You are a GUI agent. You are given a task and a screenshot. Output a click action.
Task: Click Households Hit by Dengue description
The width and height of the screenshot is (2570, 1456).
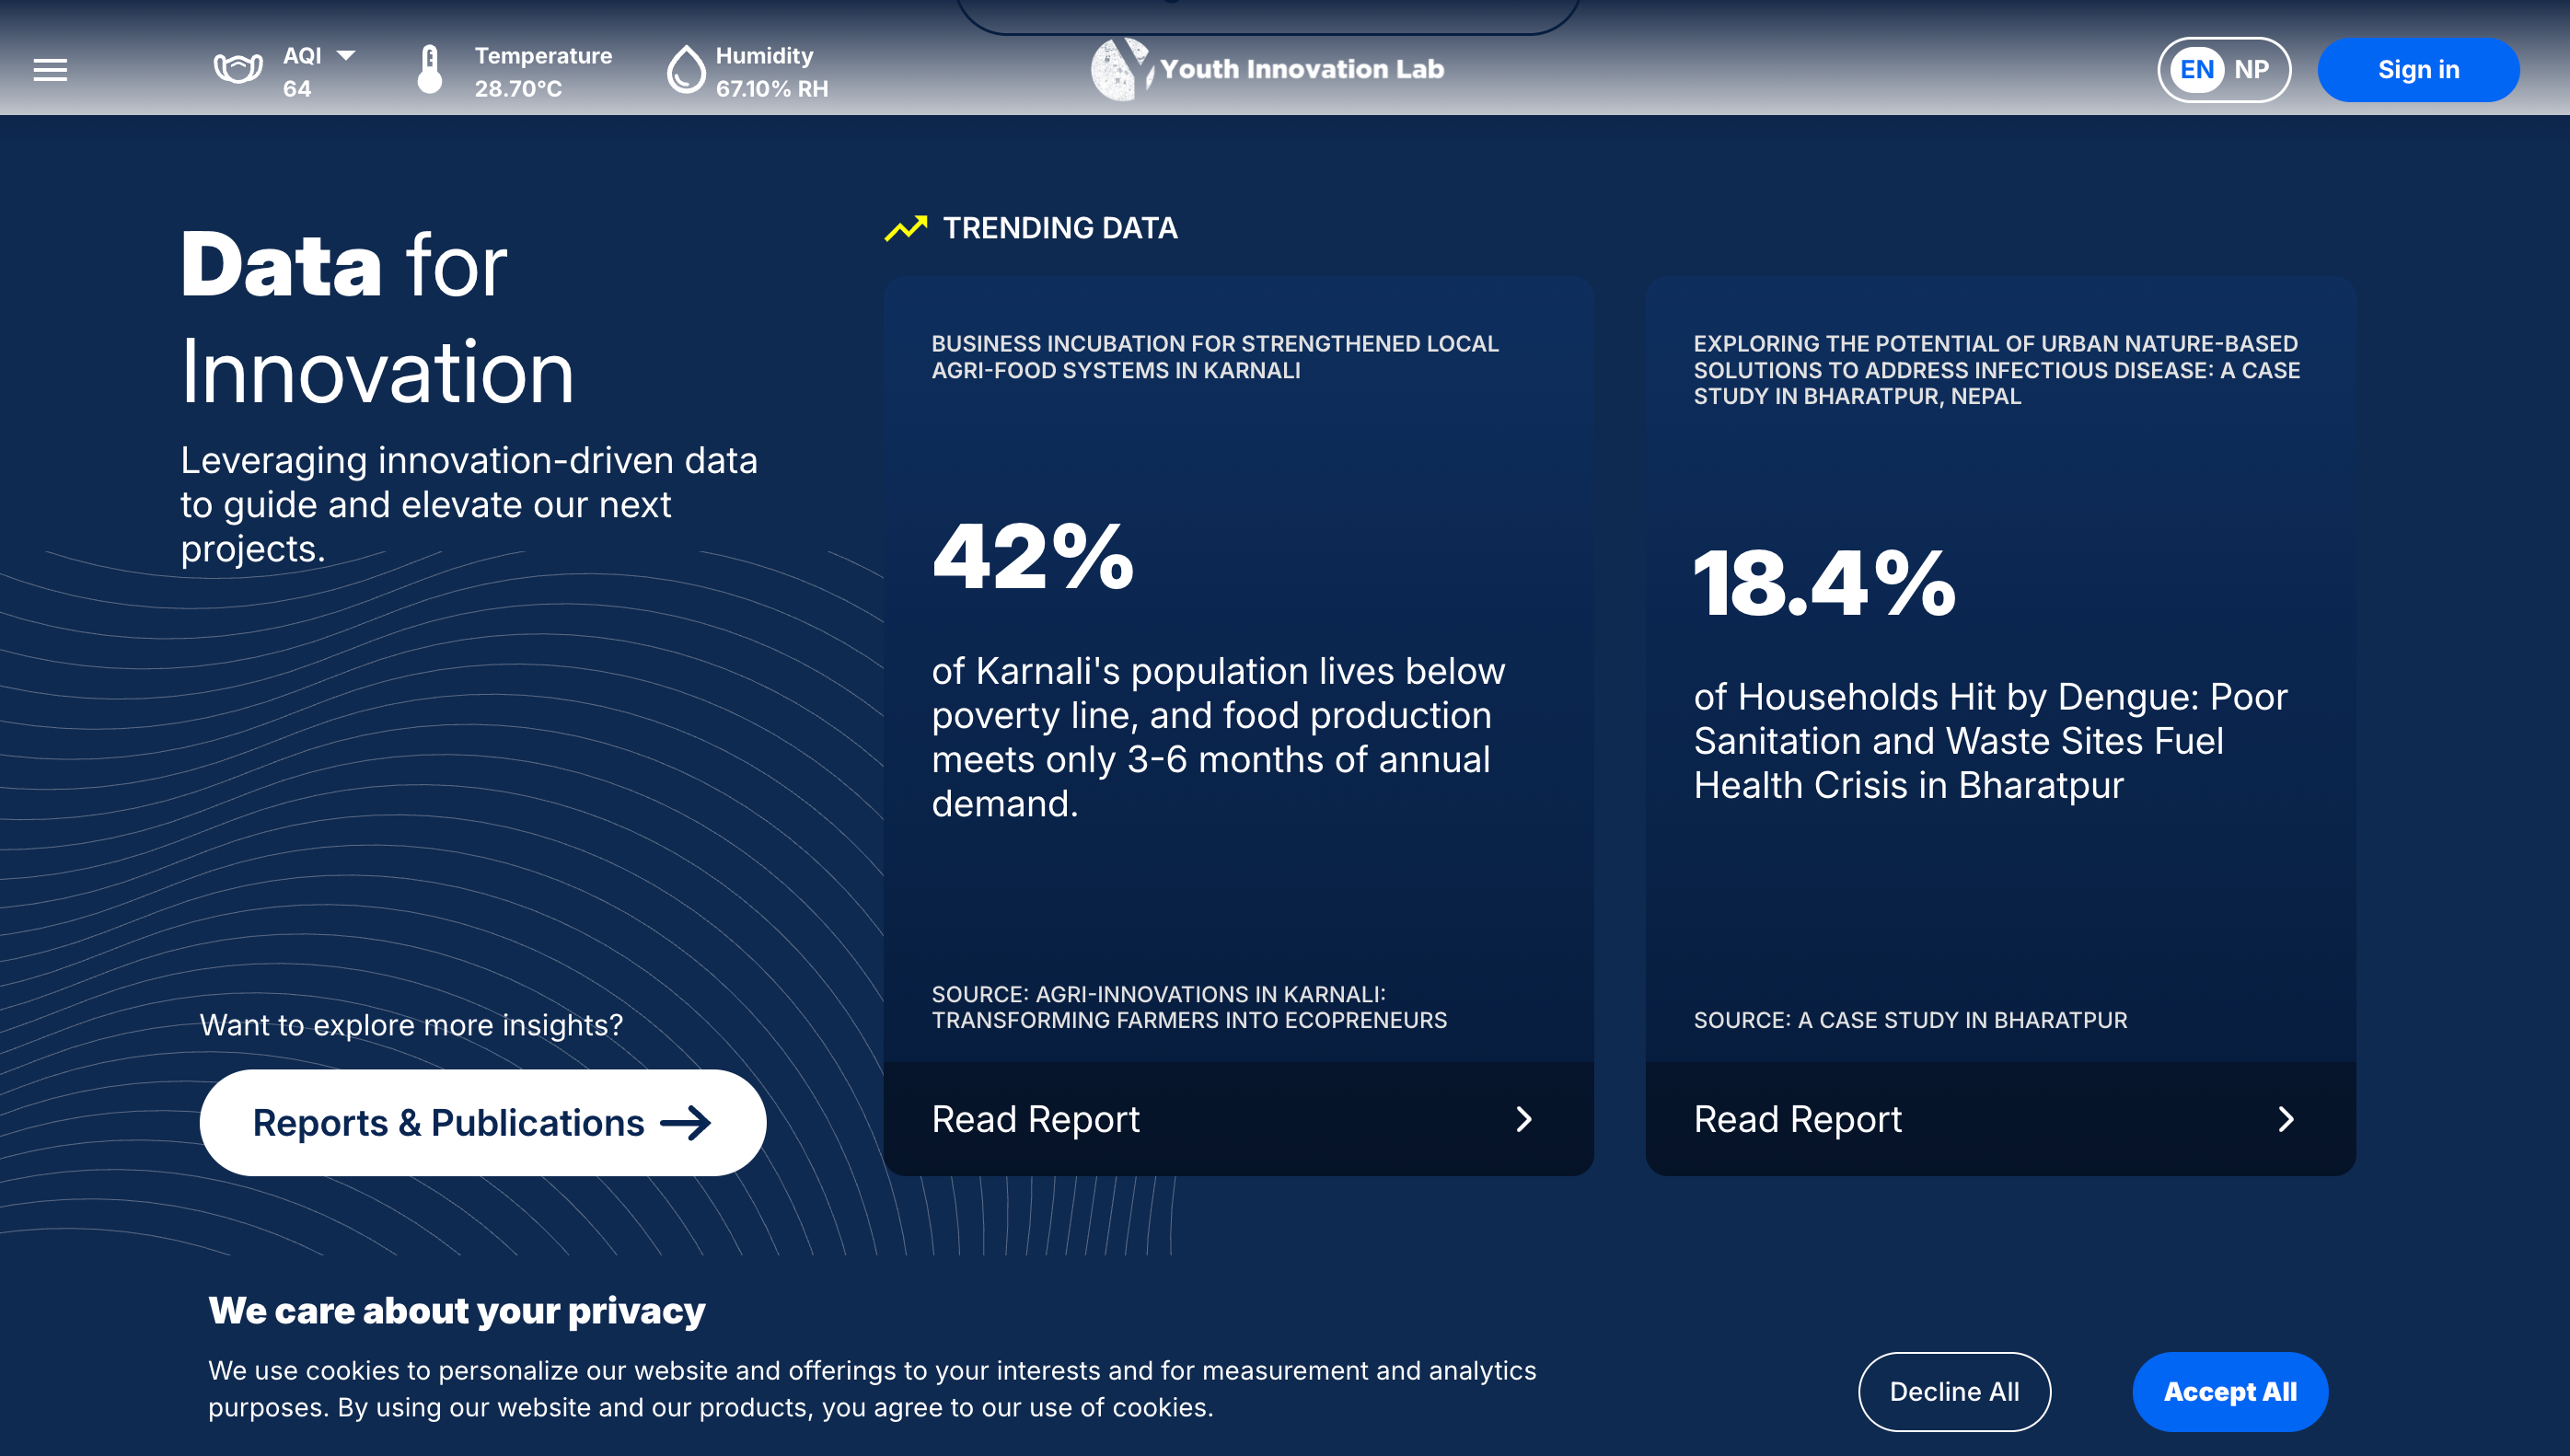click(x=1990, y=741)
